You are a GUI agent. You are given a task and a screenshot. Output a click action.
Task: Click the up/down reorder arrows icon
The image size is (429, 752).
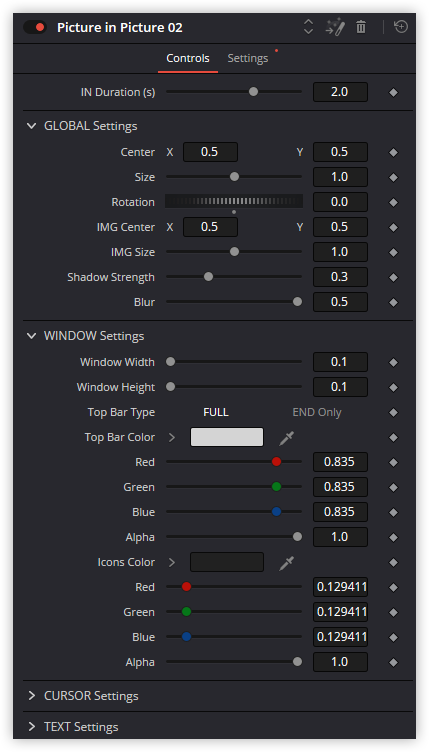308,27
